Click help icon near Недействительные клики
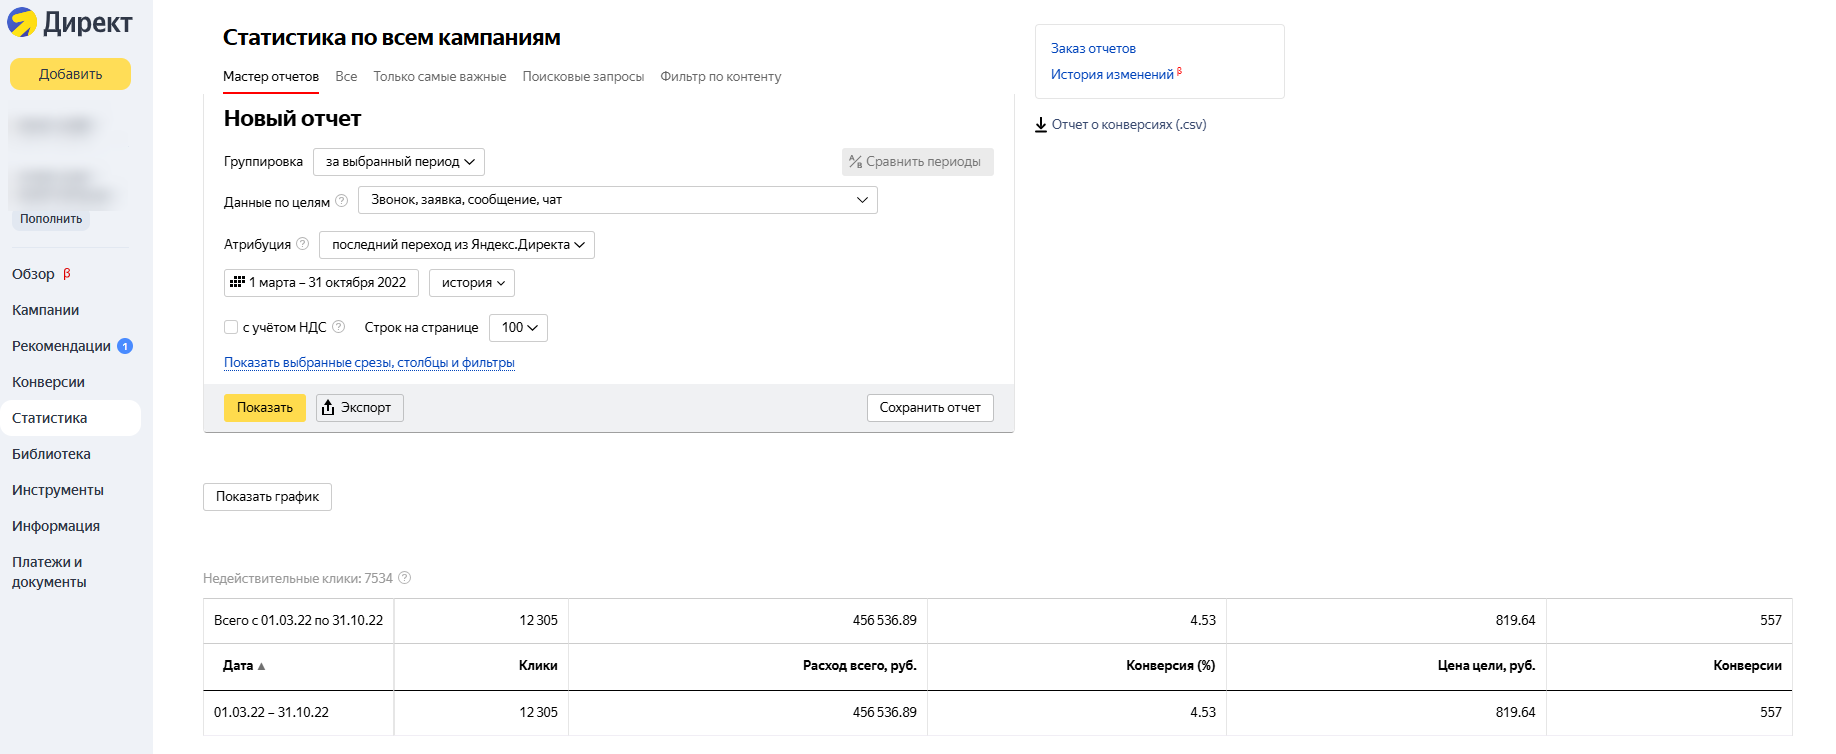This screenshot has width=1836, height=754. [404, 578]
